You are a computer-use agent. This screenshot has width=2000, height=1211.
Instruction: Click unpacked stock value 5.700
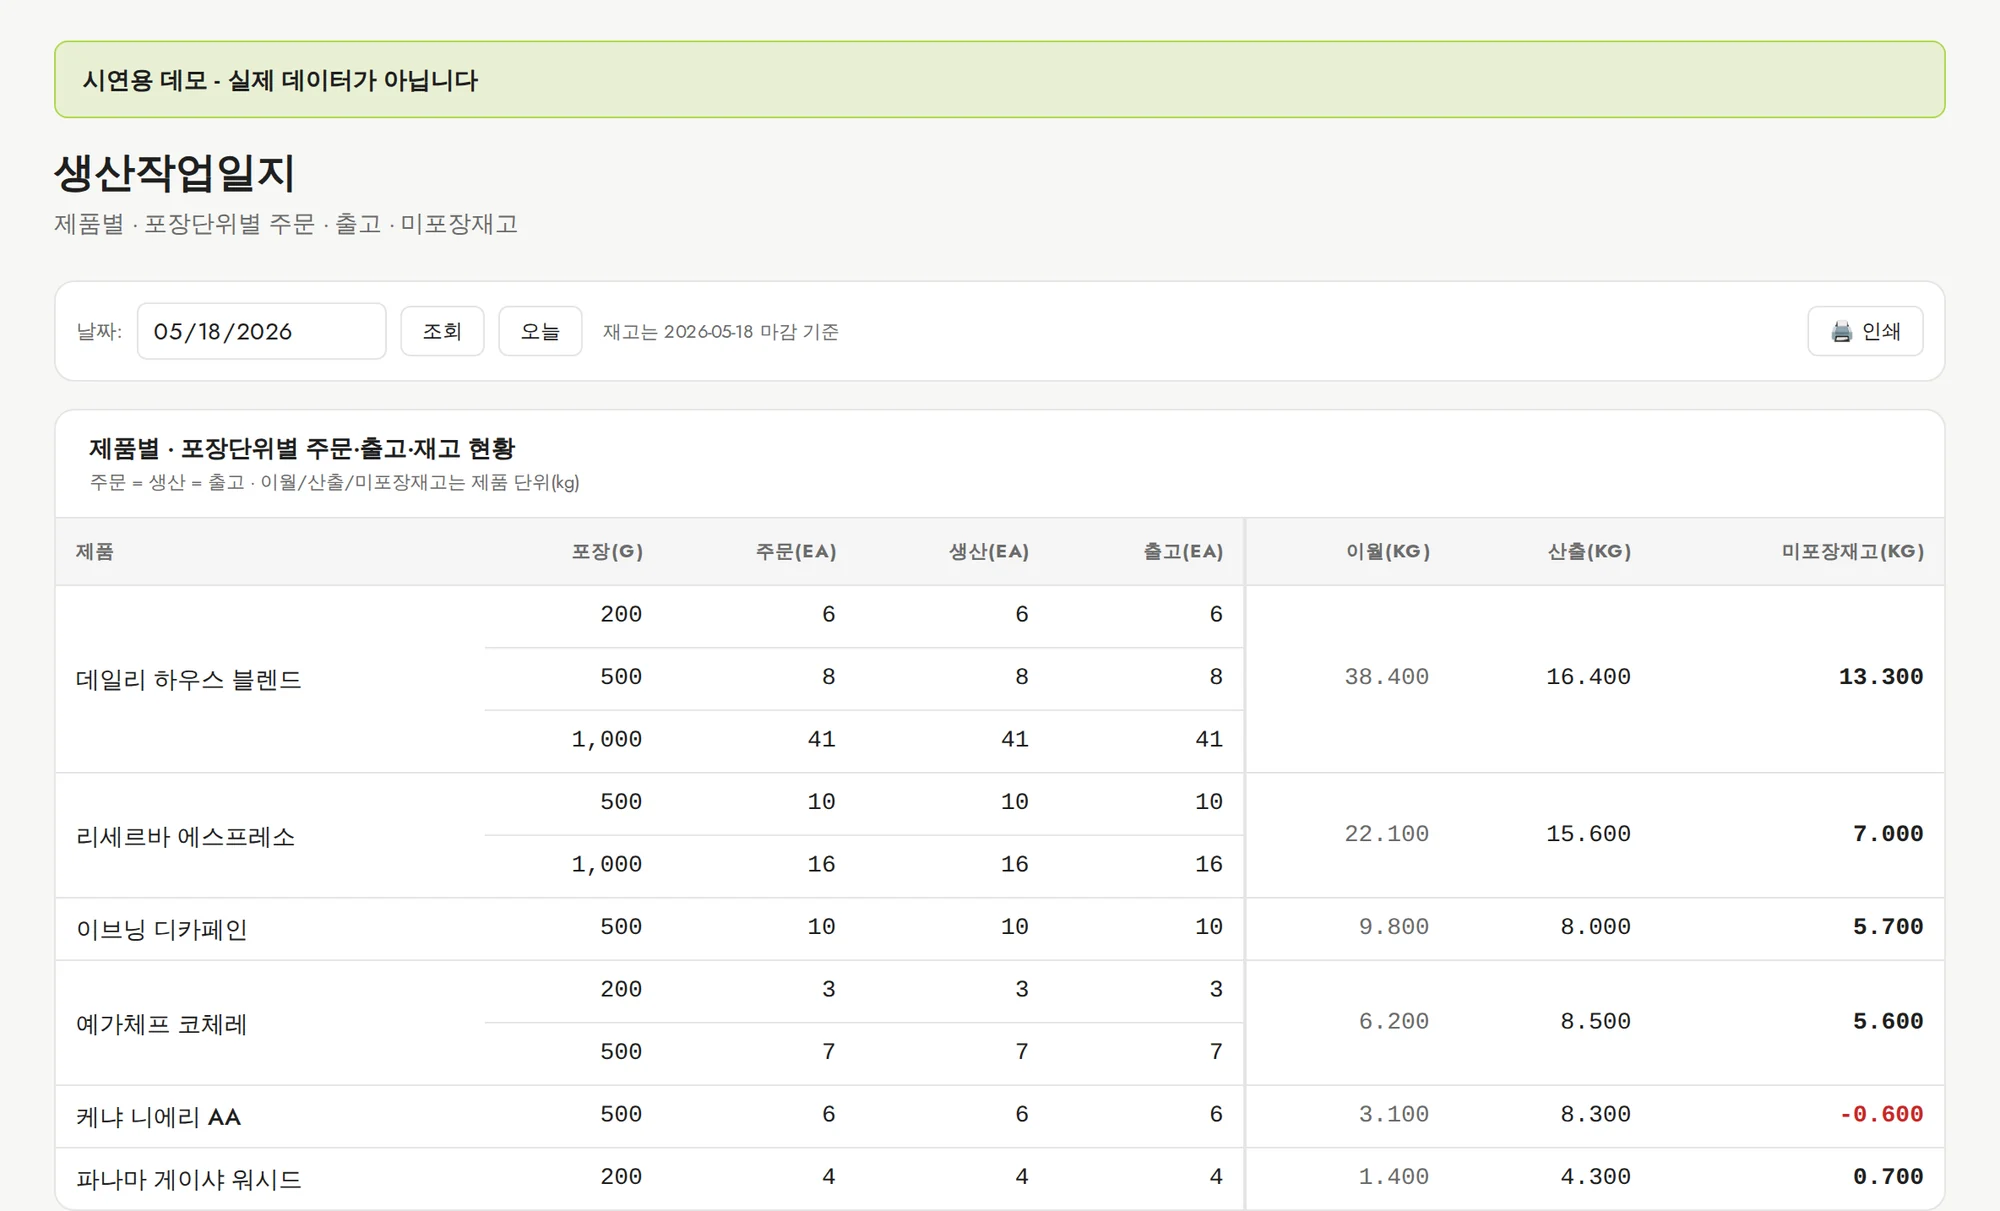(1888, 927)
